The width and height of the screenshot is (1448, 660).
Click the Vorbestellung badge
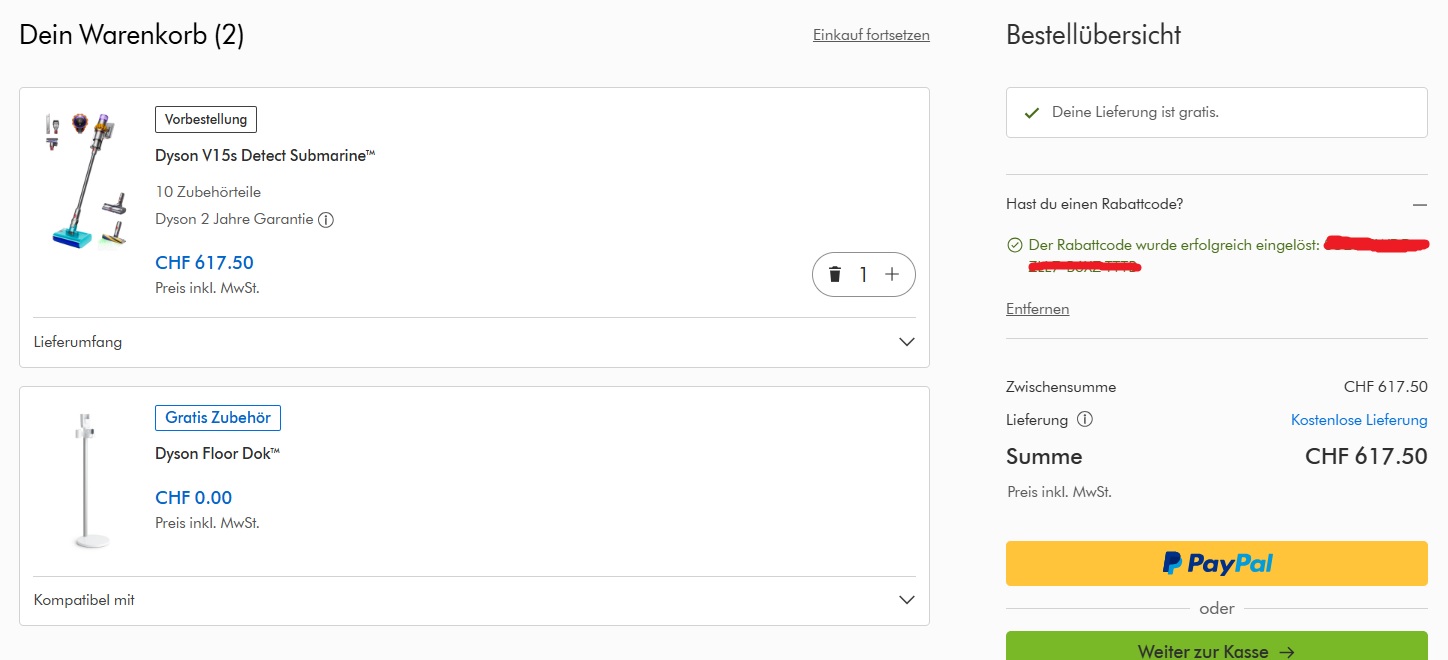pos(206,119)
